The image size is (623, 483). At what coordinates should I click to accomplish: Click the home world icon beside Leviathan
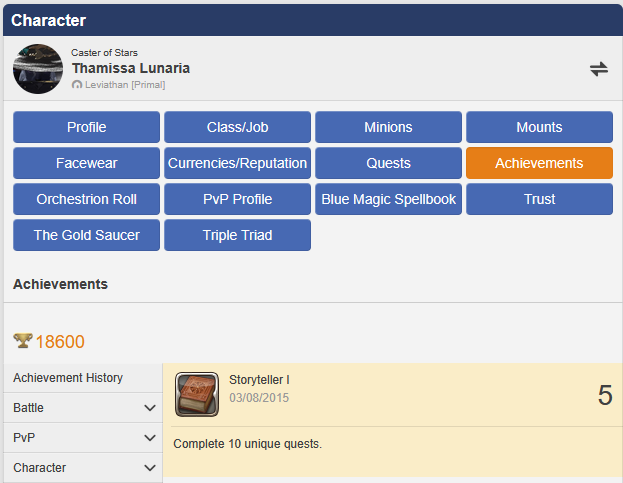(77, 85)
